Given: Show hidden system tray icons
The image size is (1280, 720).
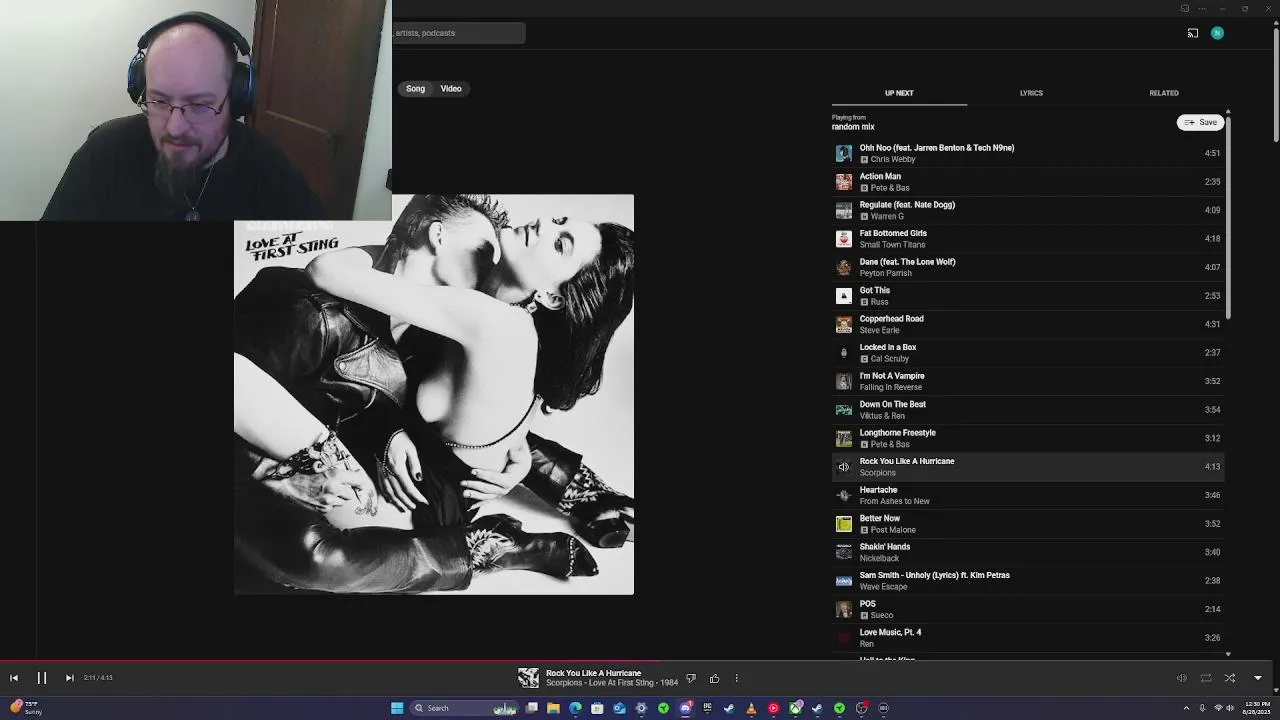Looking at the screenshot, I should [x=1187, y=708].
